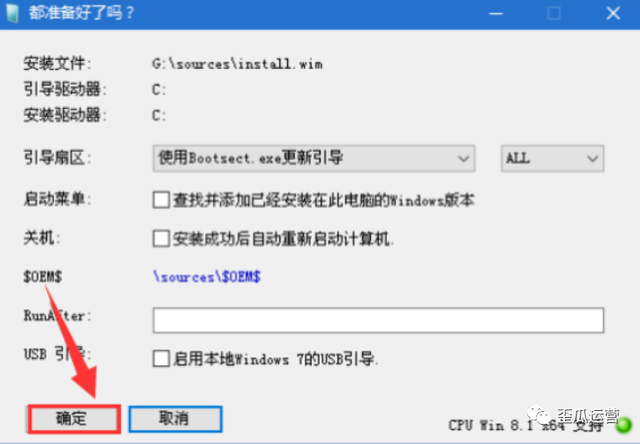
Task: Expand the ALL dropdown list
Action: click(552, 158)
